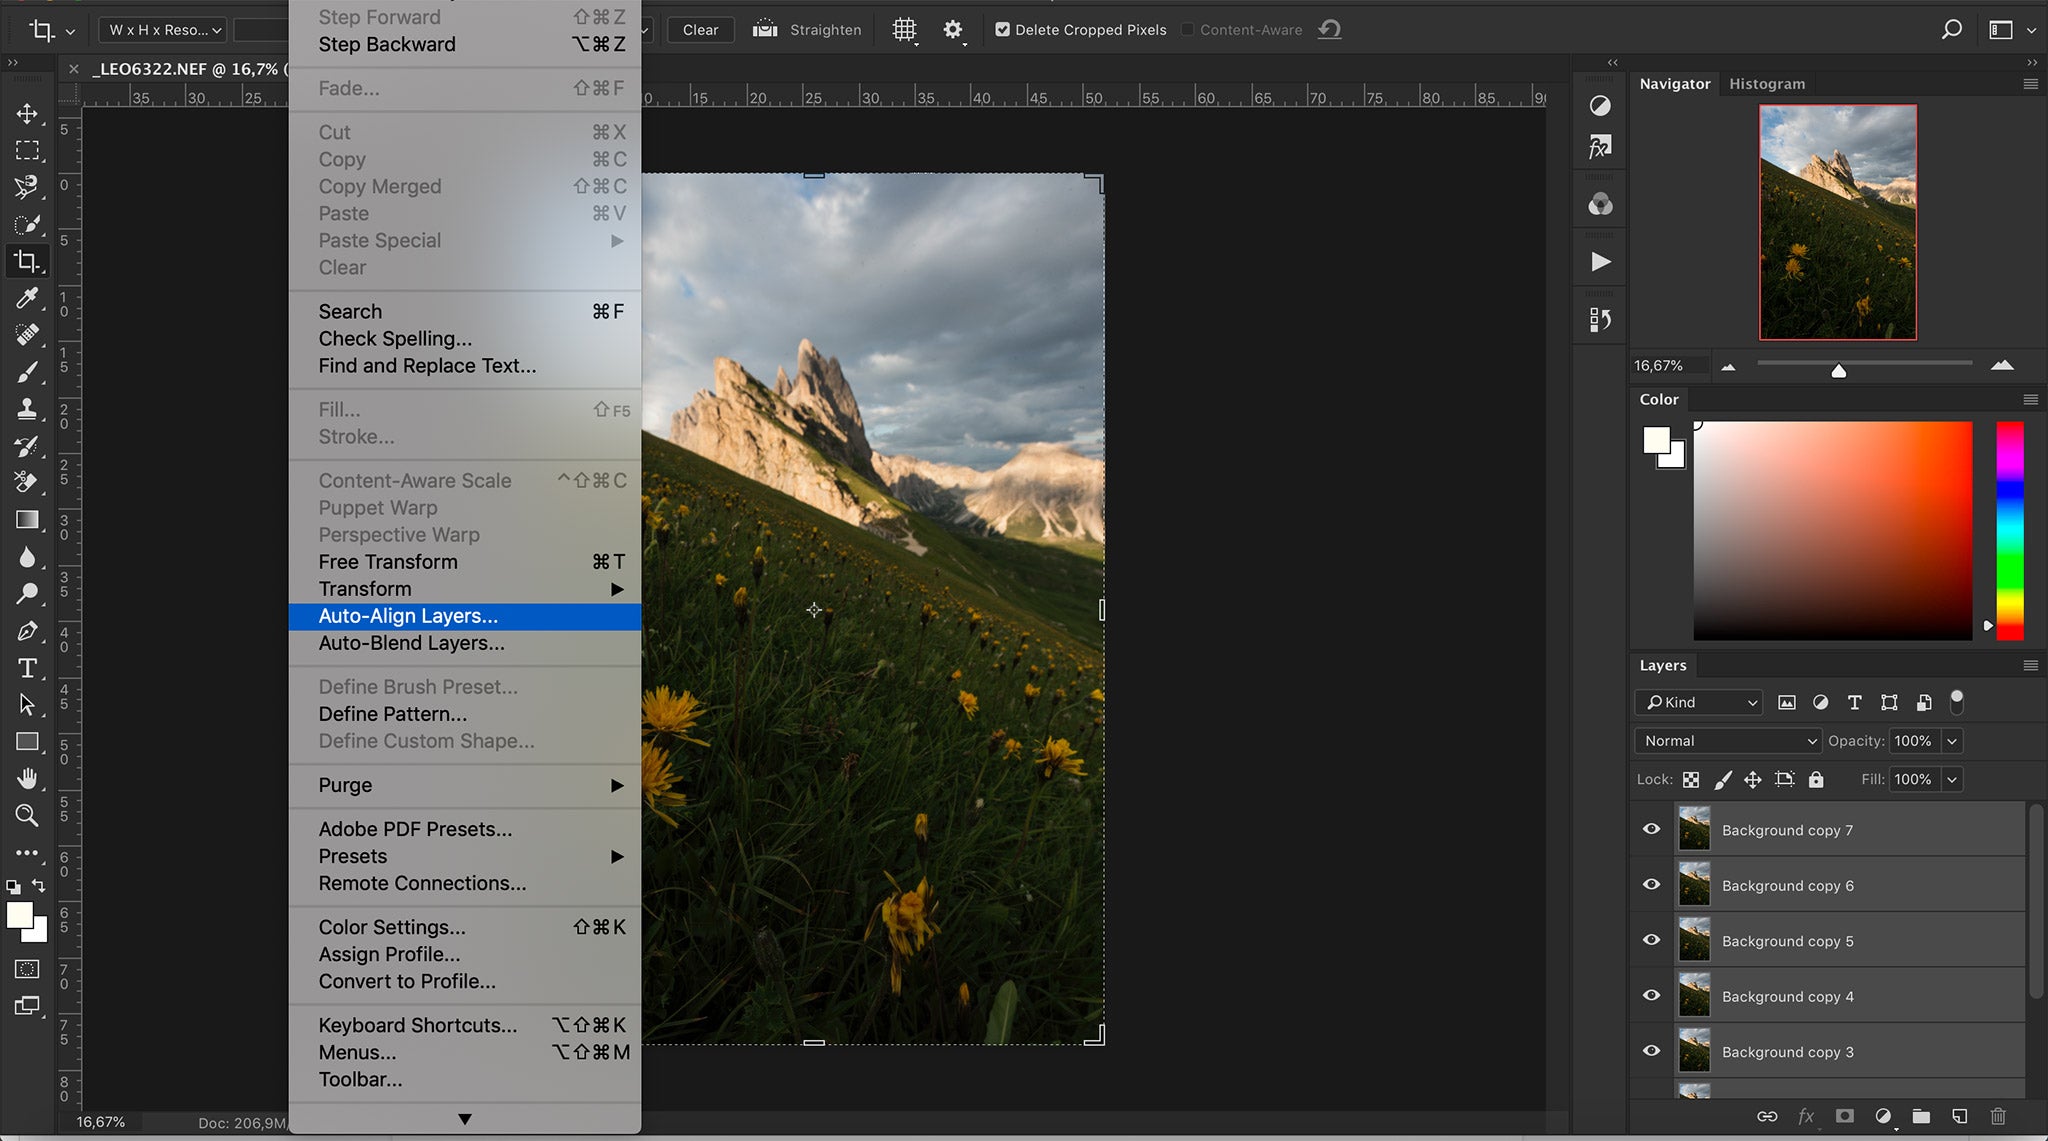The width and height of the screenshot is (2048, 1141).
Task: Expand the Kind layer filter dropdown
Action: tap(1698, 702)
